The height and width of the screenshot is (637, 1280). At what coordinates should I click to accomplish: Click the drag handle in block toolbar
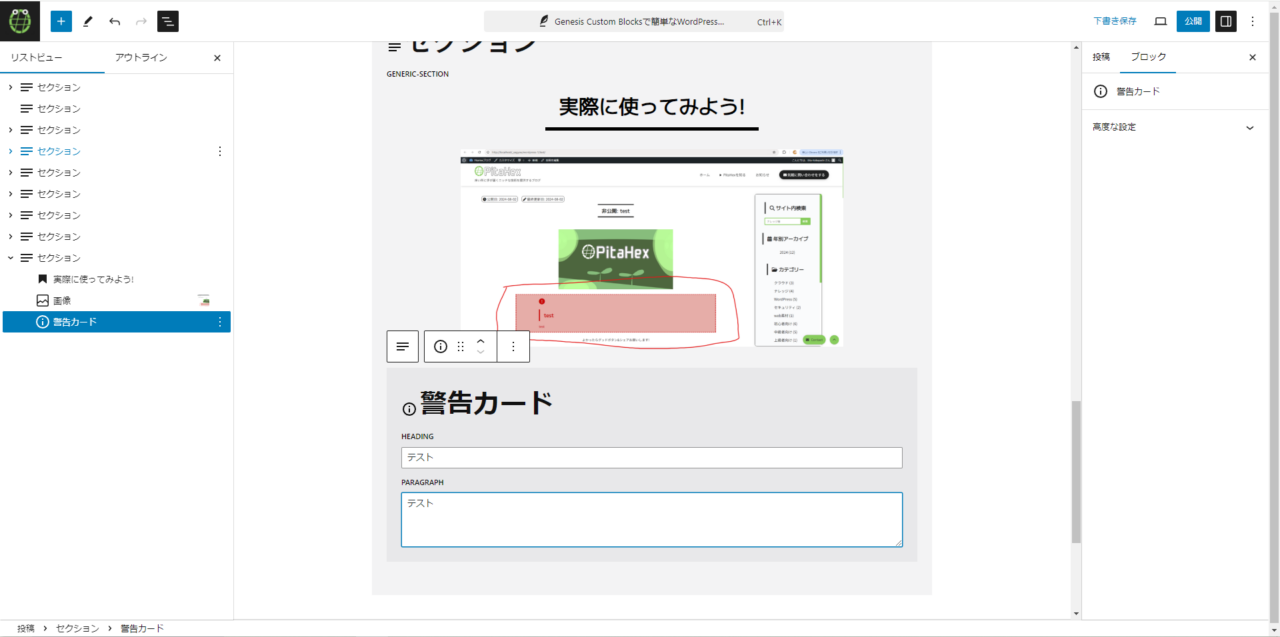[x=461, y=346]
